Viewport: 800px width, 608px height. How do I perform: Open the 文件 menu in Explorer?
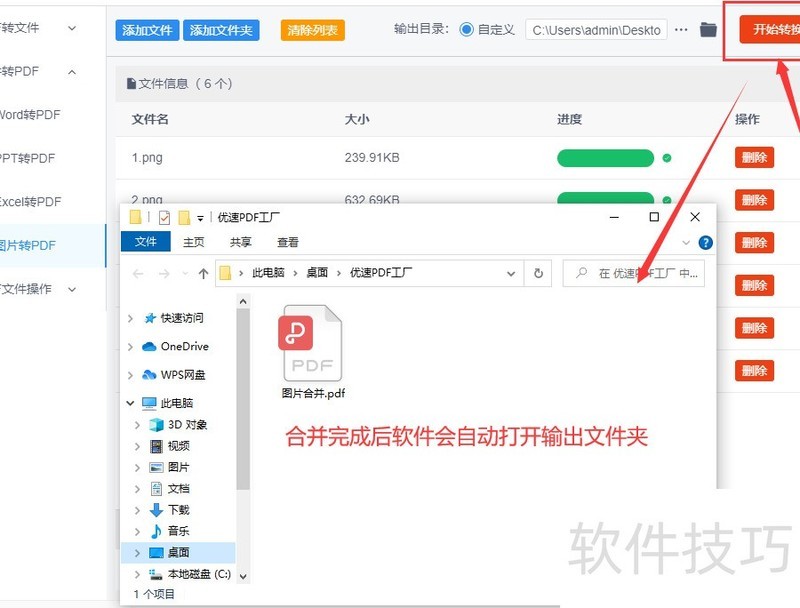[146, 241]
